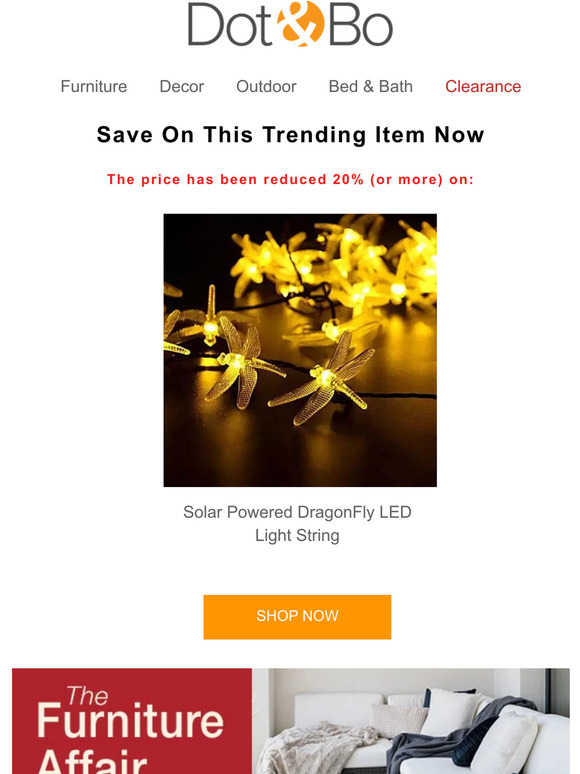Hit the orange SHOP NOW button
Image resolution: width=580 pixels, height=774 pixels.
tap(297, 617)
